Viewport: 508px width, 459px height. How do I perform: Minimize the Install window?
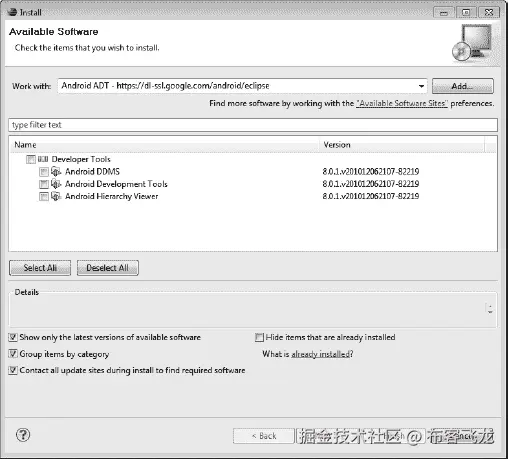click(x=444, y=13)
